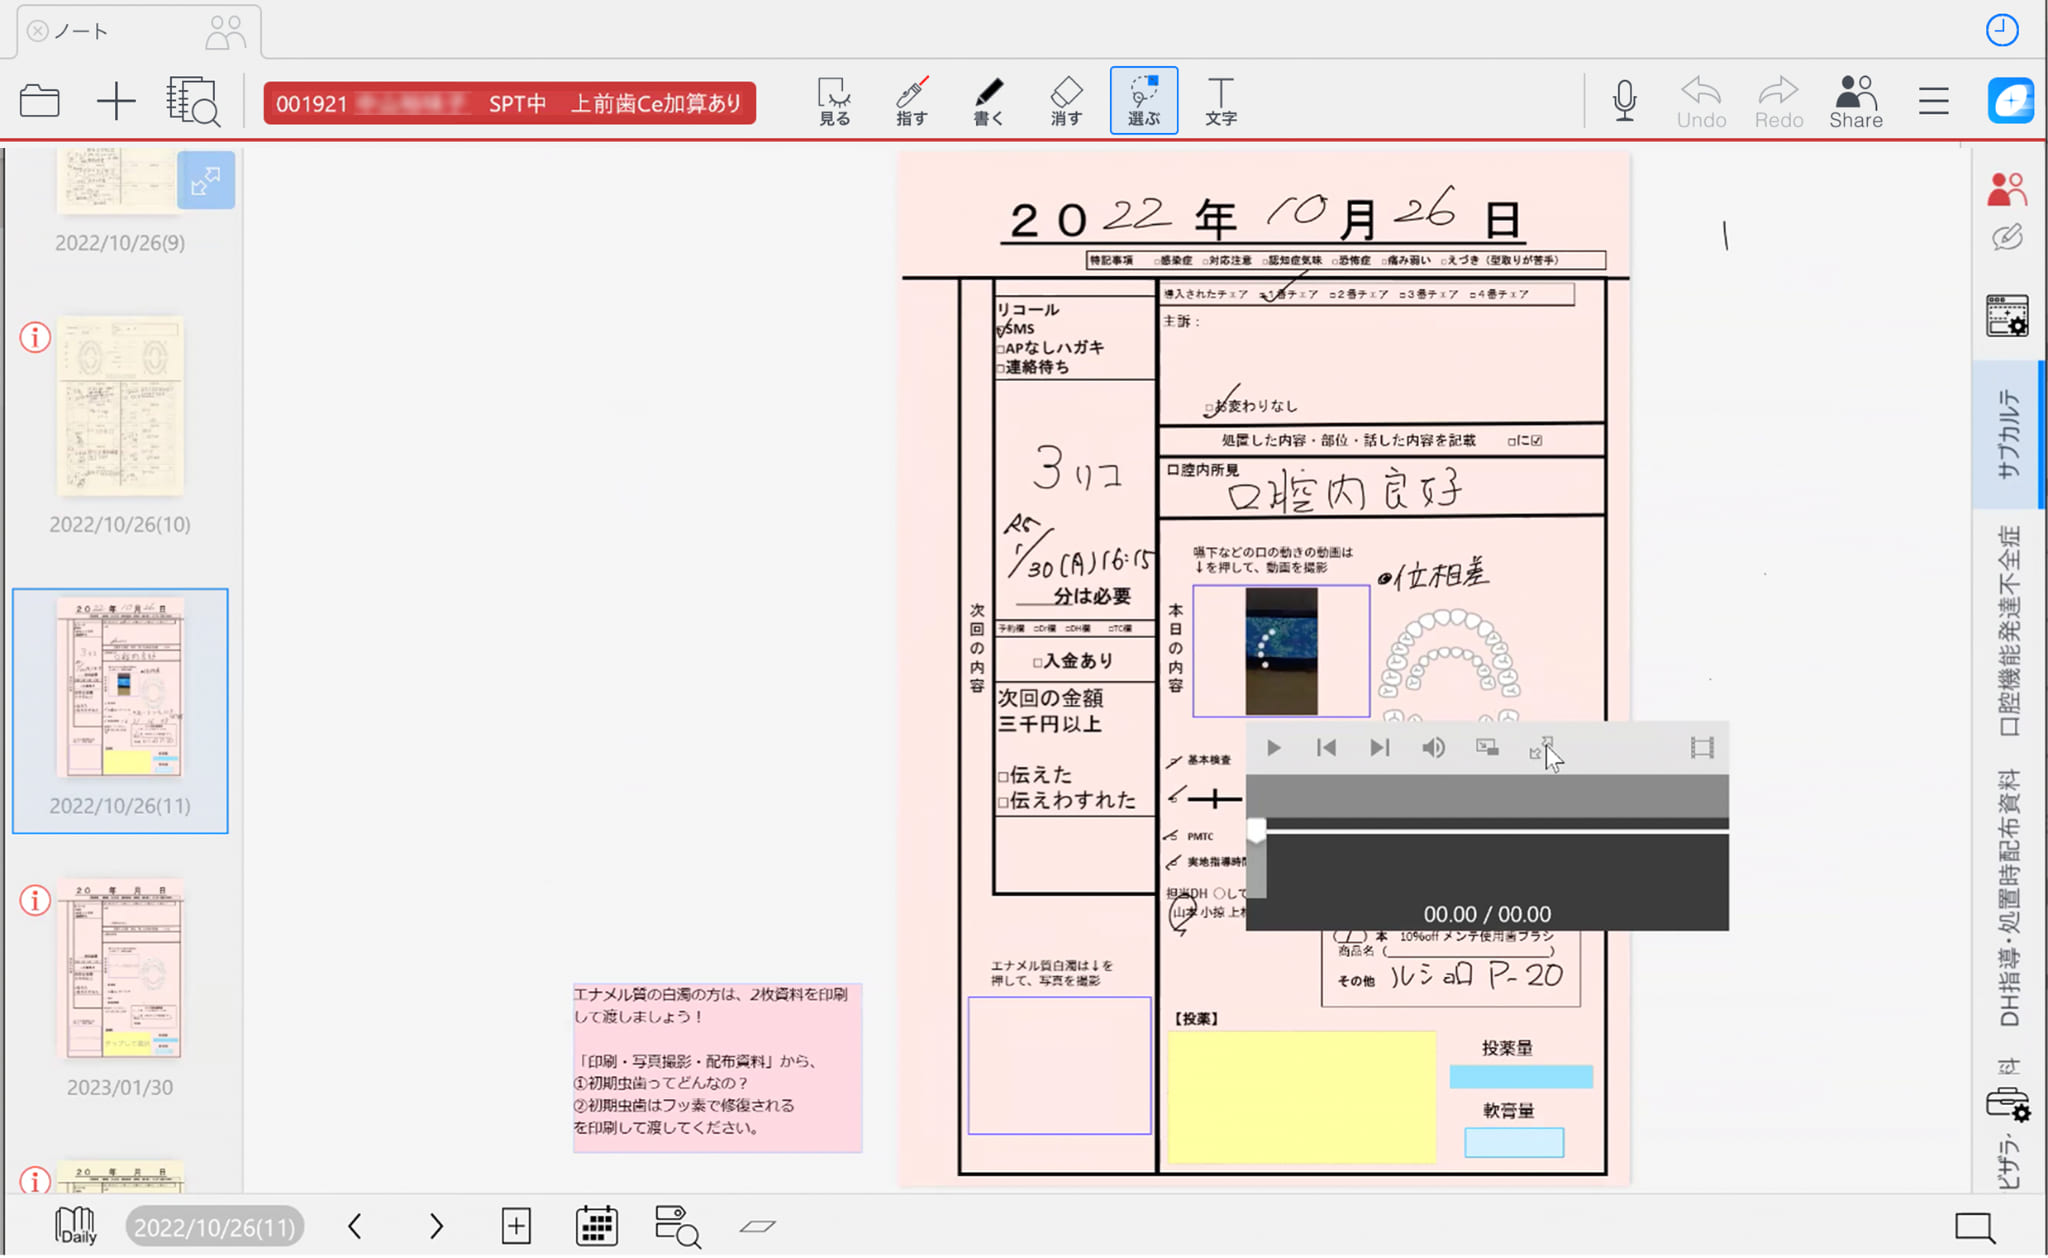2048x1258 pixels.
Task: Select the 指す pointer tool
Action: [x=911, y=101]
